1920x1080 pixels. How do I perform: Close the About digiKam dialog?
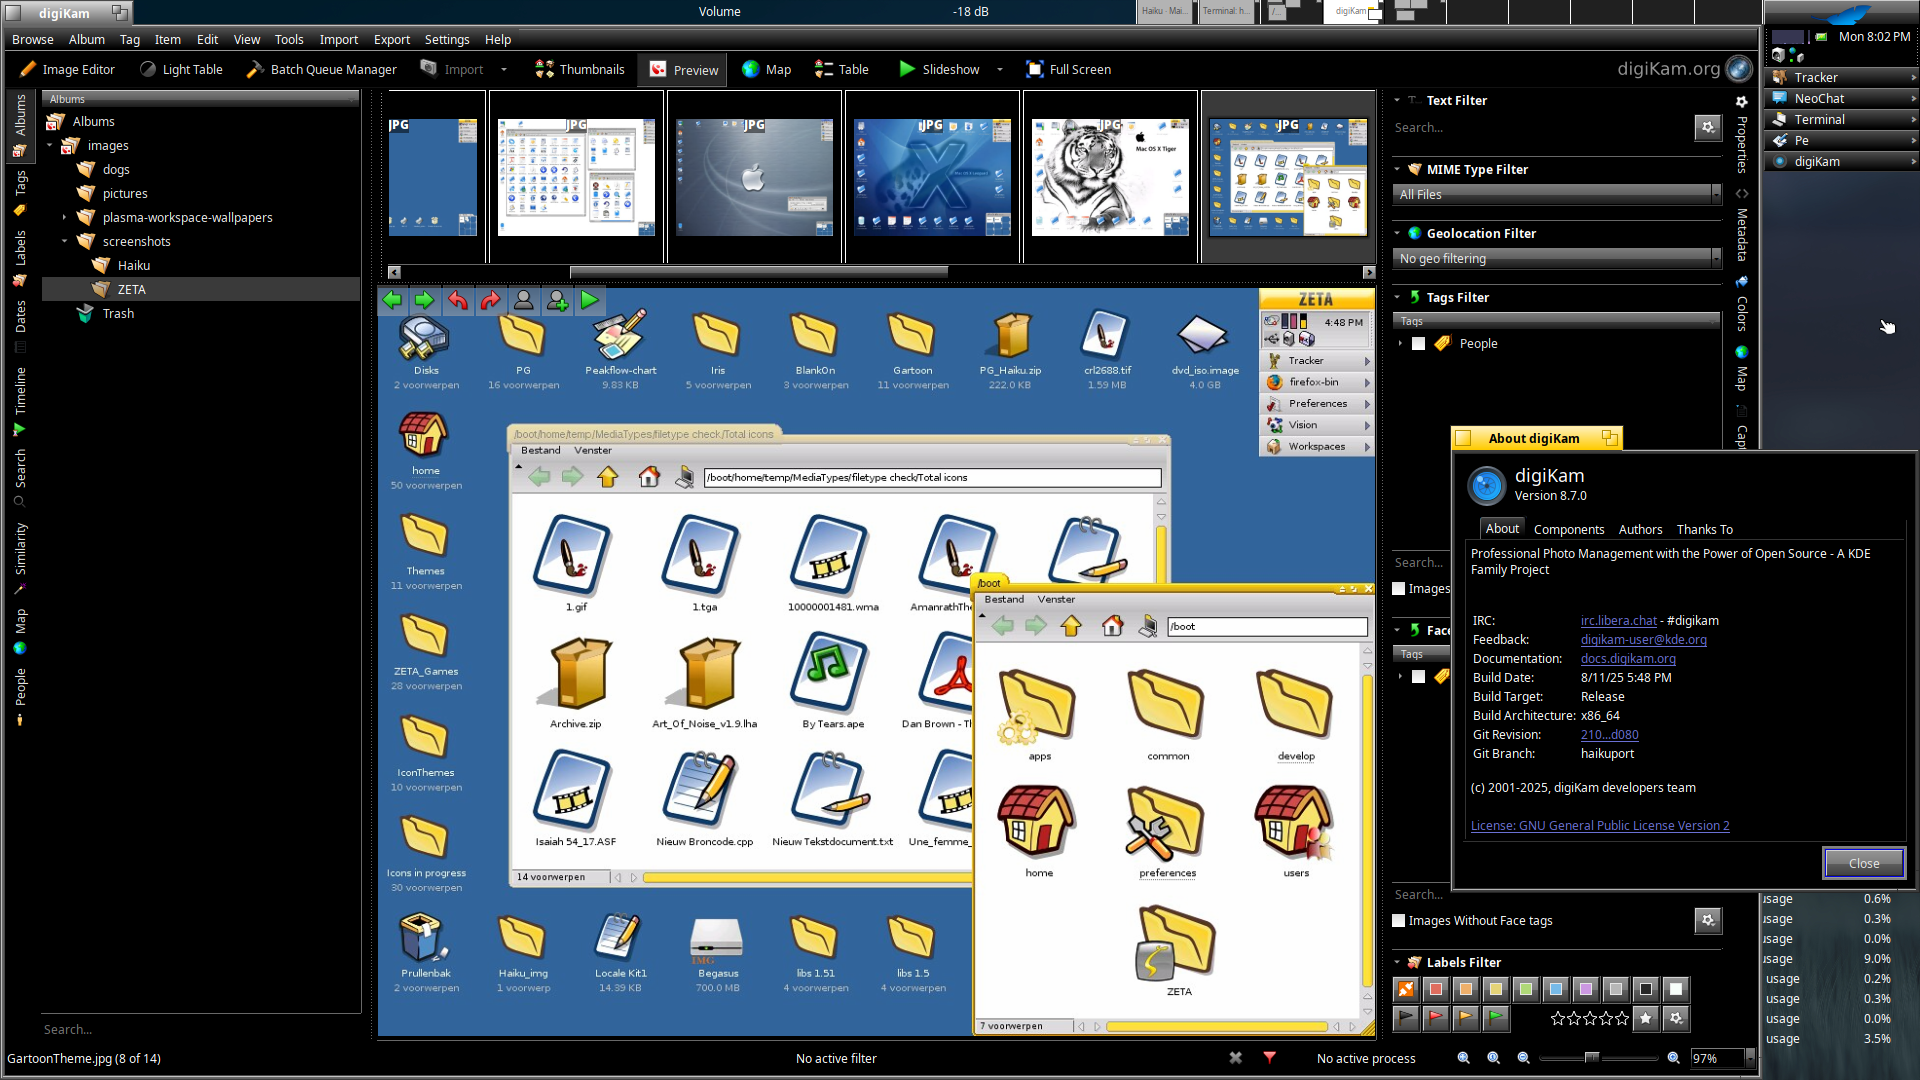tap(1864, 863)
